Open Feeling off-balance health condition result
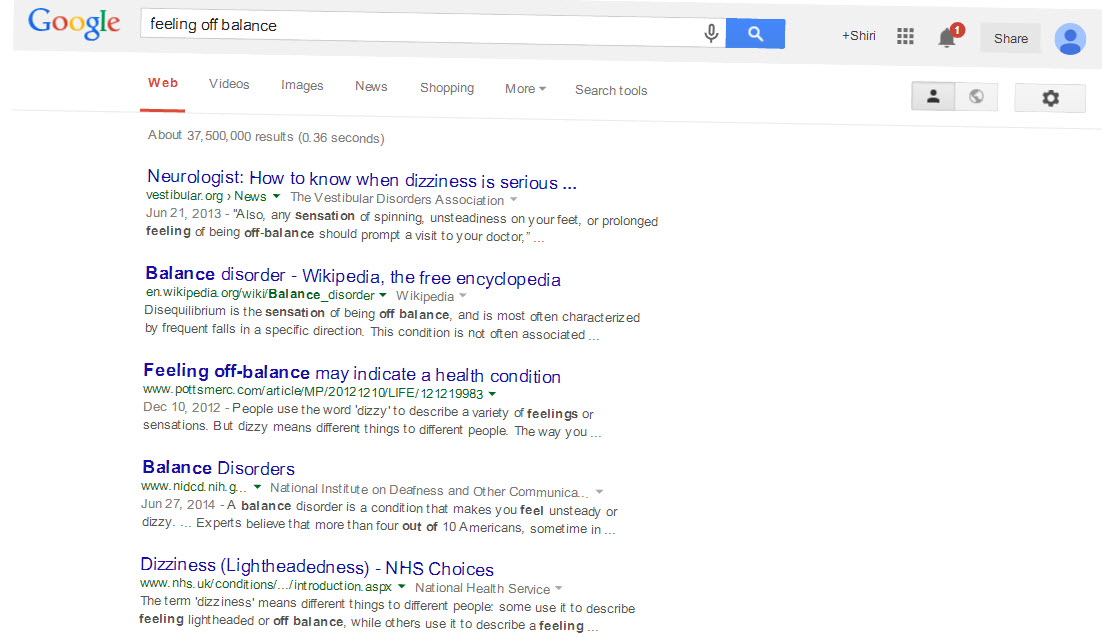 (352, 373)
